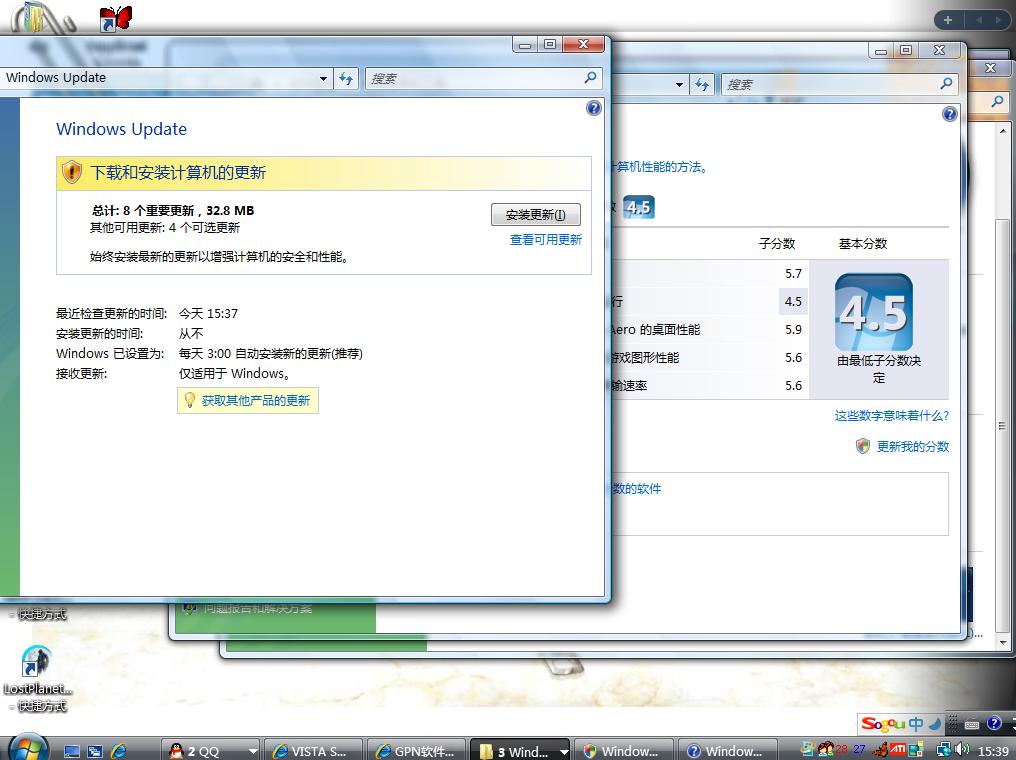Toggle the Sogou moon half-width icon

935,724
